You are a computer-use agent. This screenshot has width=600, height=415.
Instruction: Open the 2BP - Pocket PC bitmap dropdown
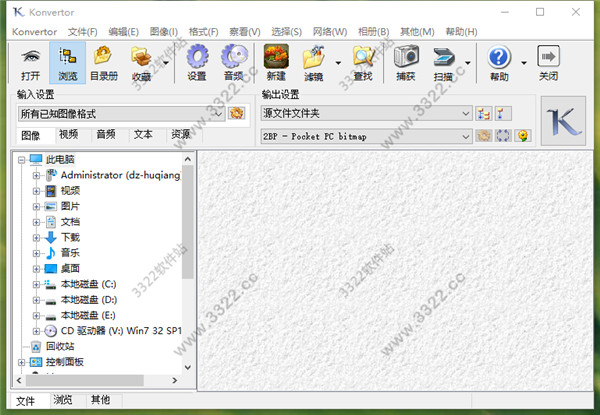coord(366,136)
